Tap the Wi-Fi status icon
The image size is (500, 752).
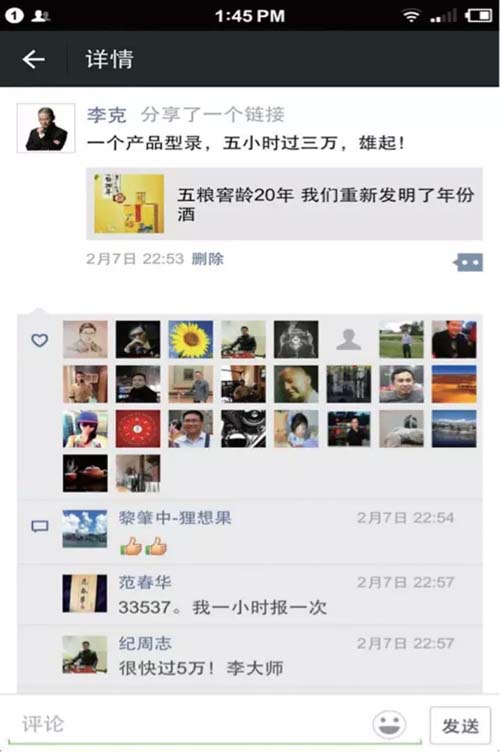click(x=411, y=16)
